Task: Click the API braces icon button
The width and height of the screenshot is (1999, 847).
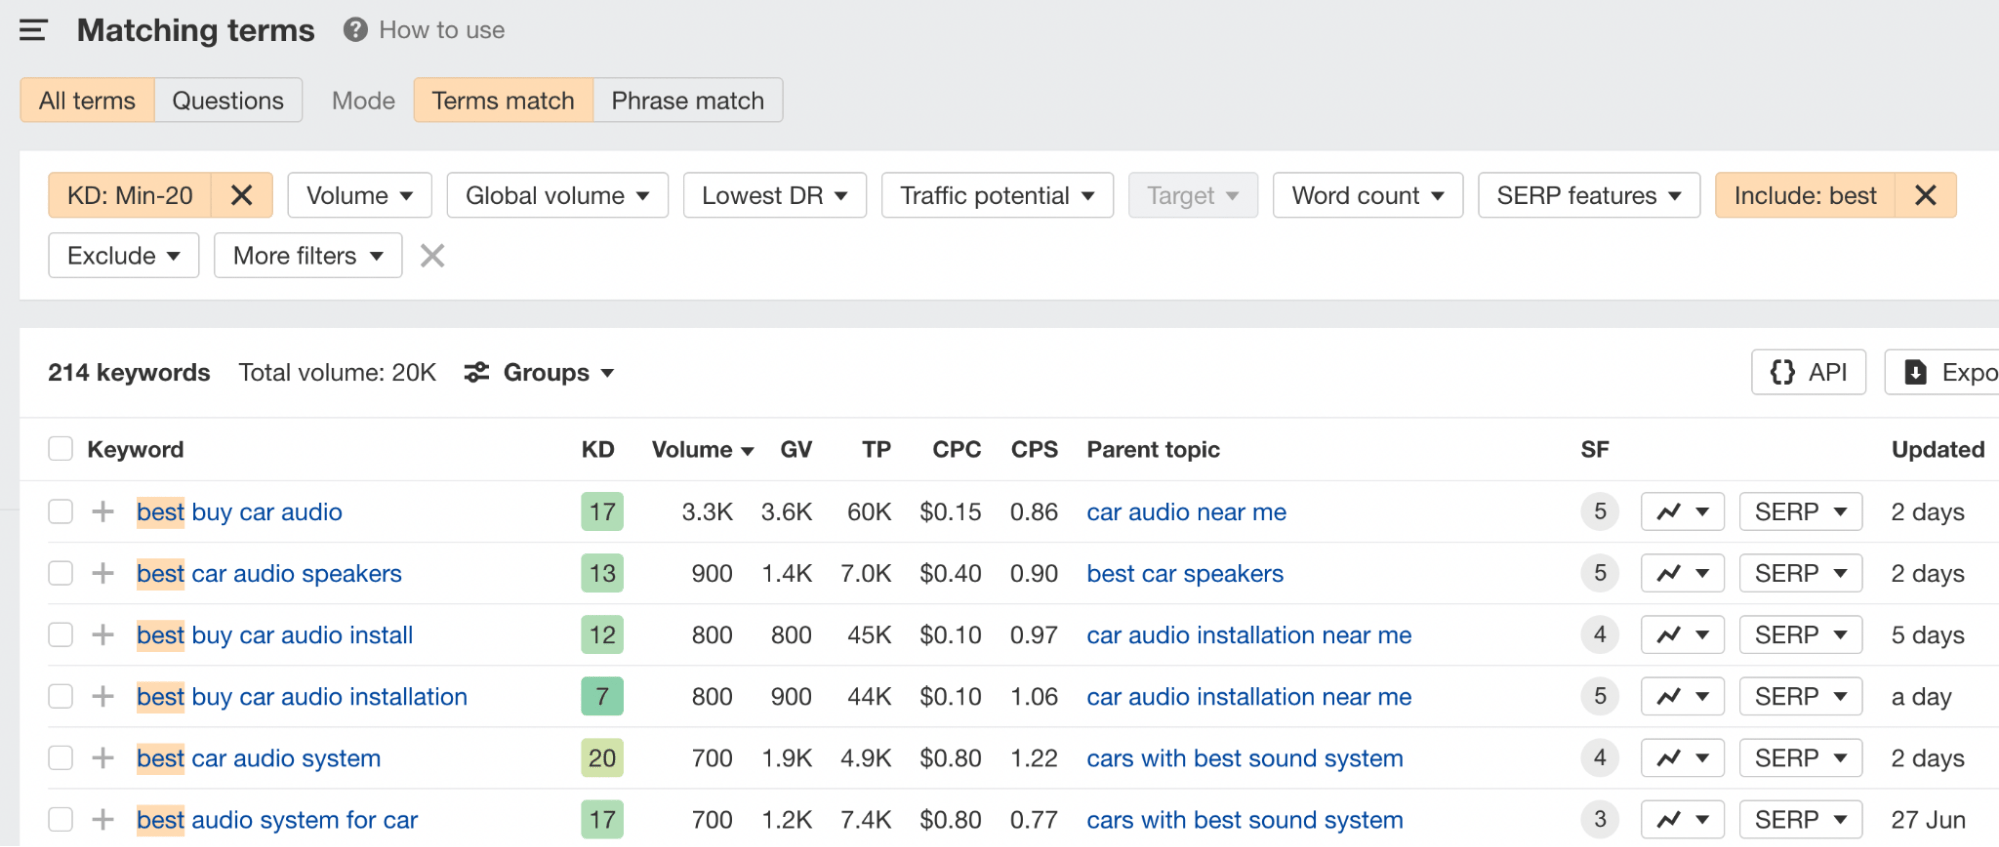Action: pyautogui.click(x=1808, y=372)
